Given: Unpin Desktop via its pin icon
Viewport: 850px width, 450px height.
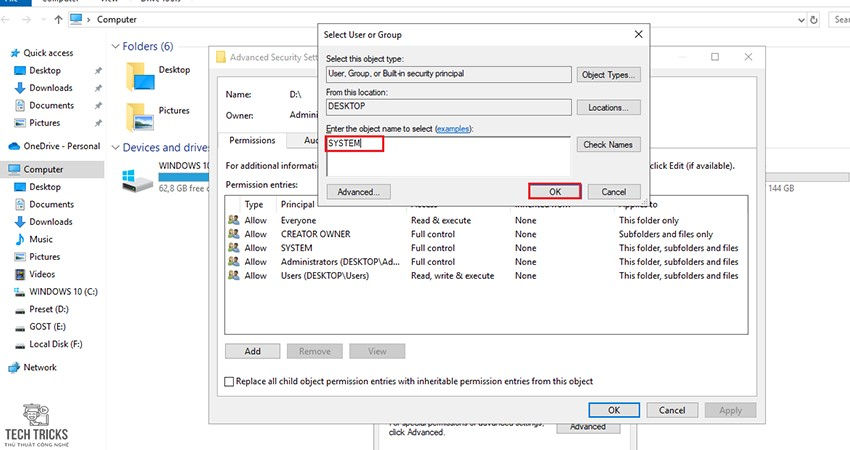Looking at the screenshot, I should click(x=98, y=70).
